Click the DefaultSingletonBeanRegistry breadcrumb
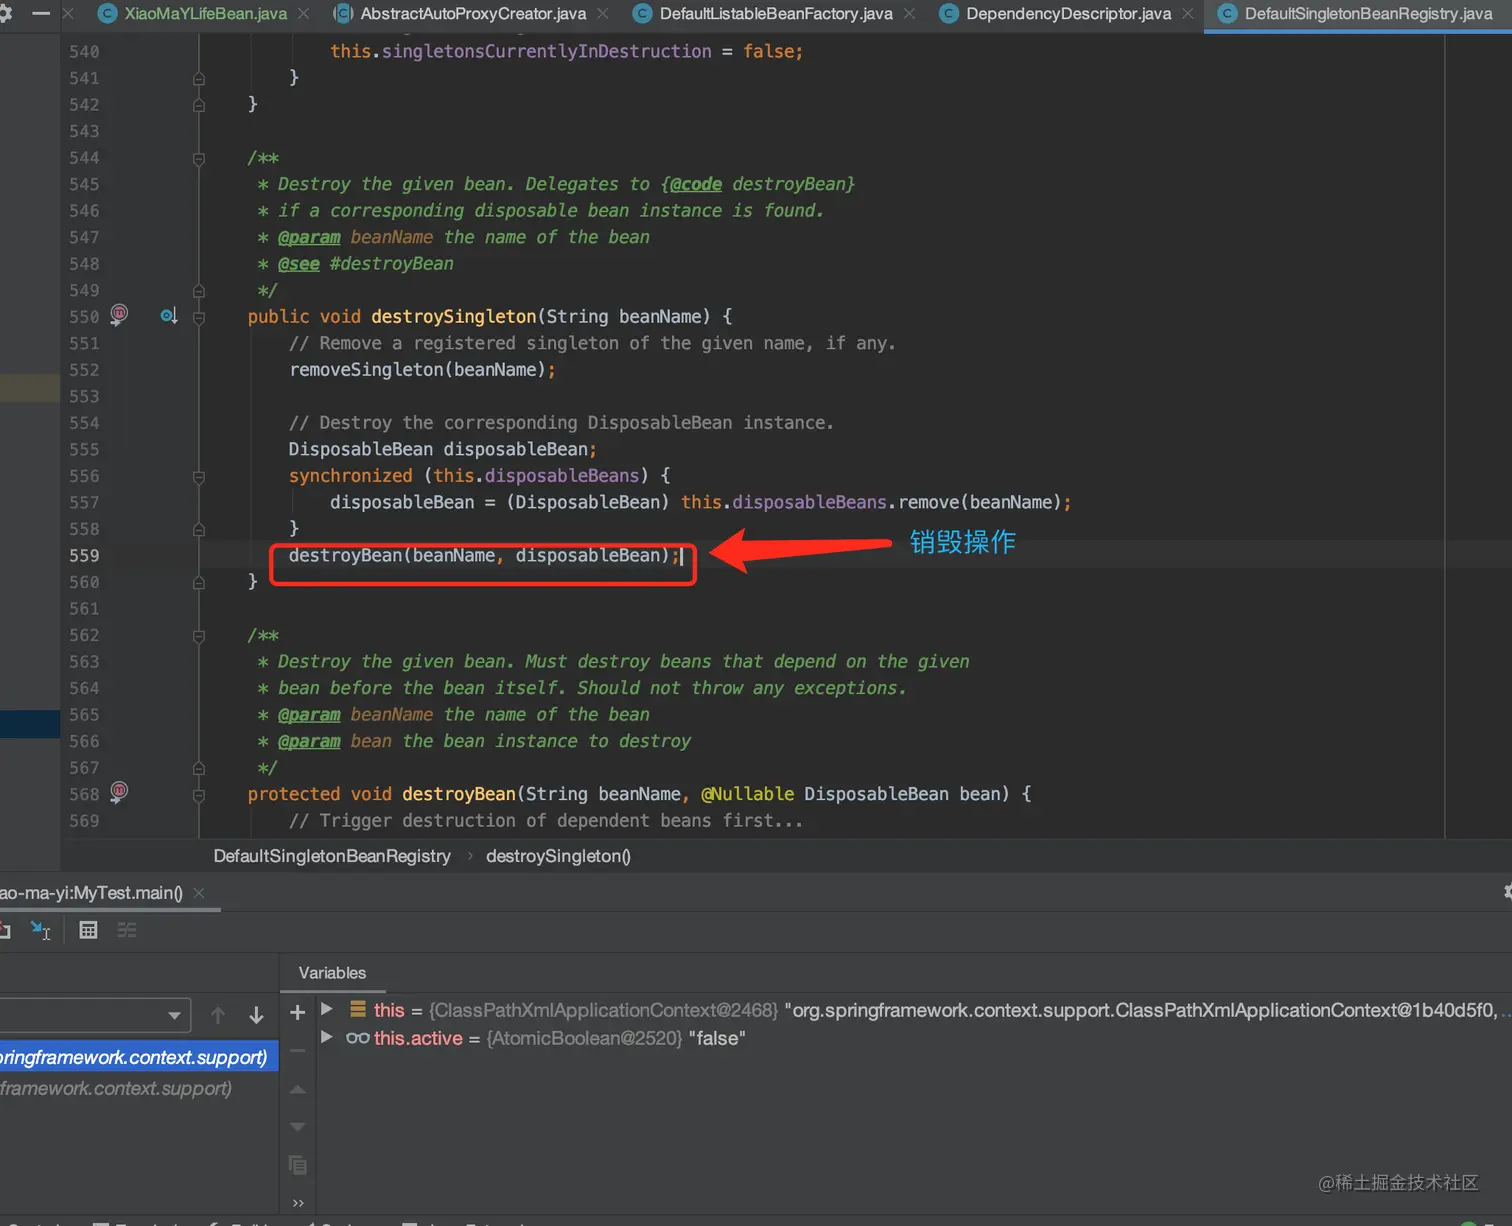Image resolution: width=1512 pixels, height=1226 pixels. [332, 856]
